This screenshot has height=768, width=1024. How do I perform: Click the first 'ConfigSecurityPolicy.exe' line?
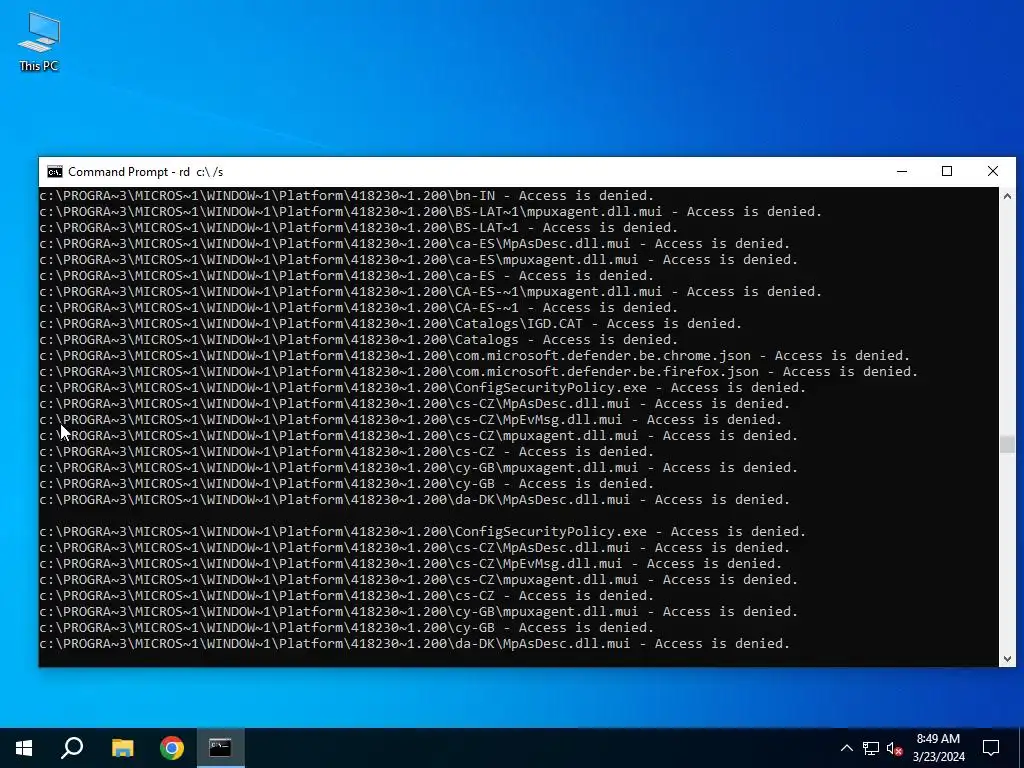(x=423, y=388)
